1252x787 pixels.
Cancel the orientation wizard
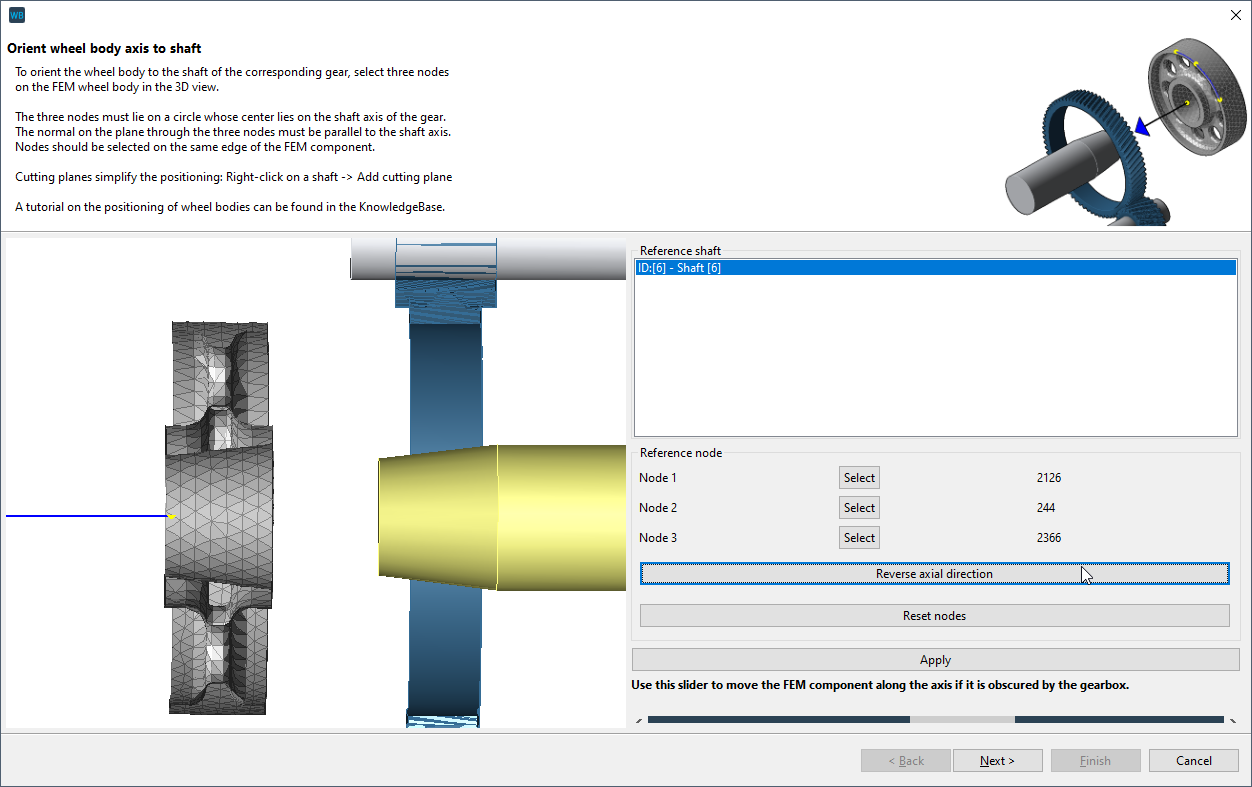click(1193, 760)
